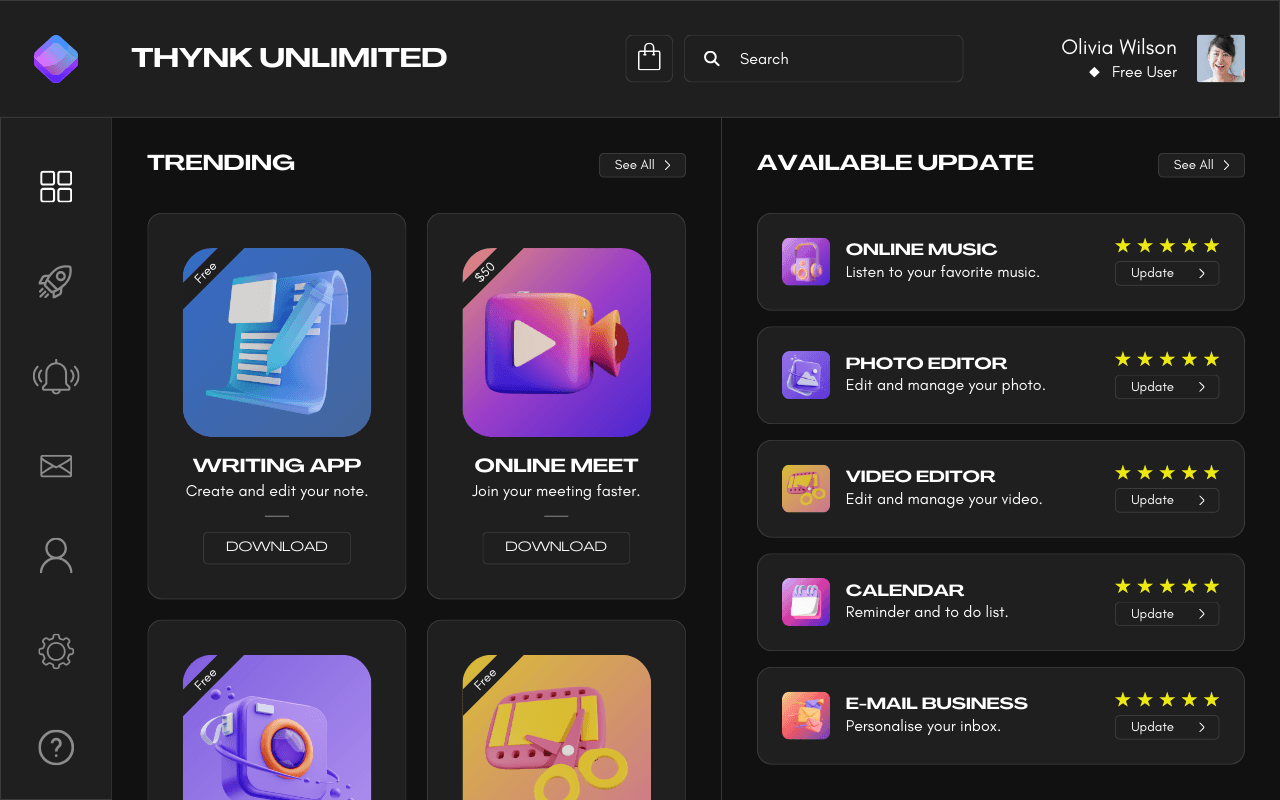Image resolution: width=1280 pixels, height=800 pixels.
Task: Click the Free User label
Action: click(1144, 72)
